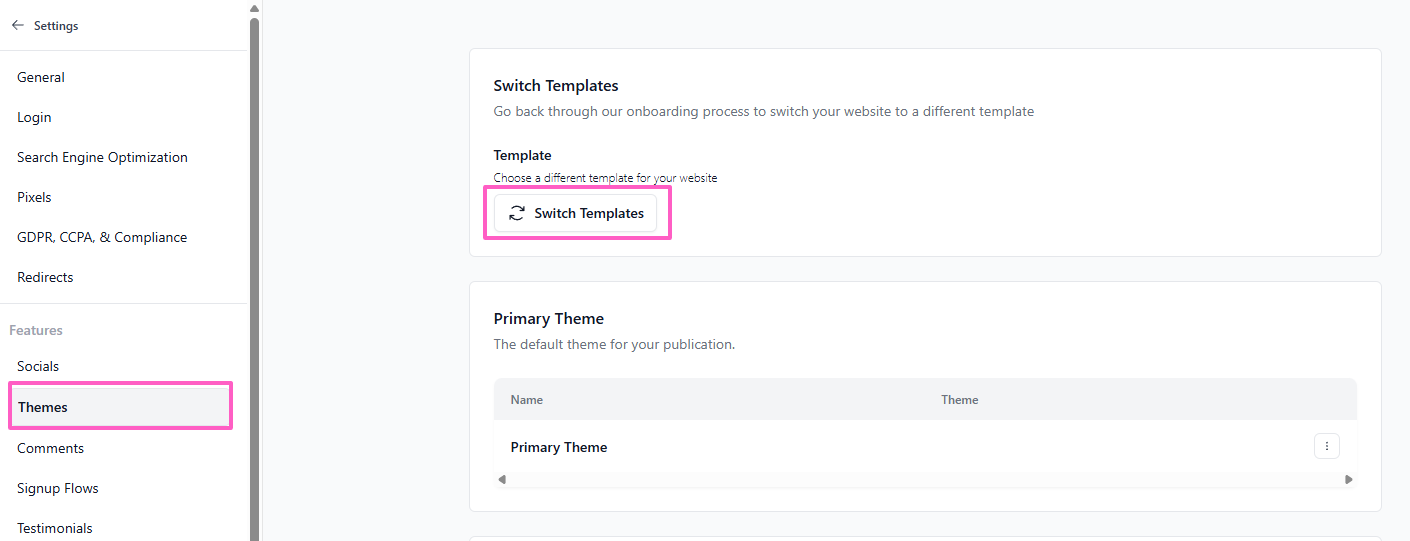Open GDPR, CCPA, & Compliance page

(102, 237)
